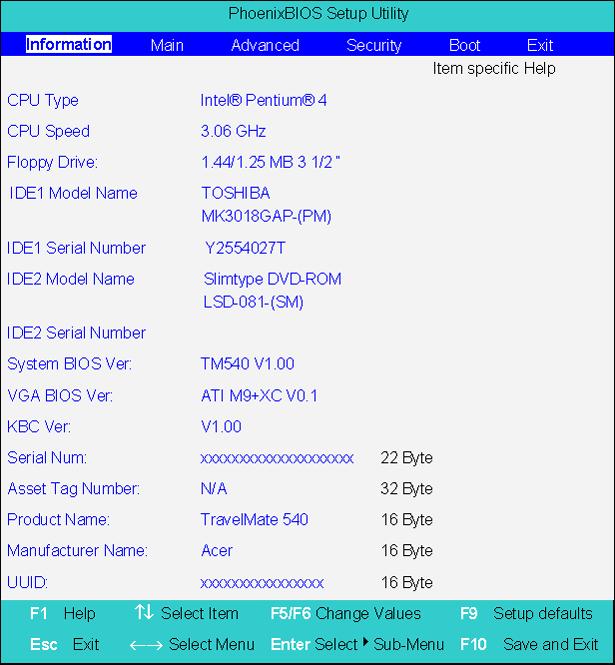The image size is (615, 665).
Task: Open the Exit menu tab
Action: 540,45
